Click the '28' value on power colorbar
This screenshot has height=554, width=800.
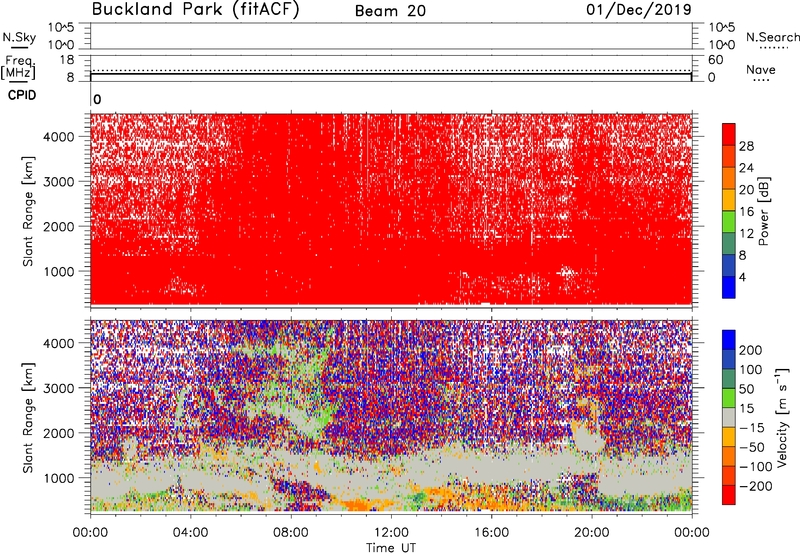pos(746,146)
